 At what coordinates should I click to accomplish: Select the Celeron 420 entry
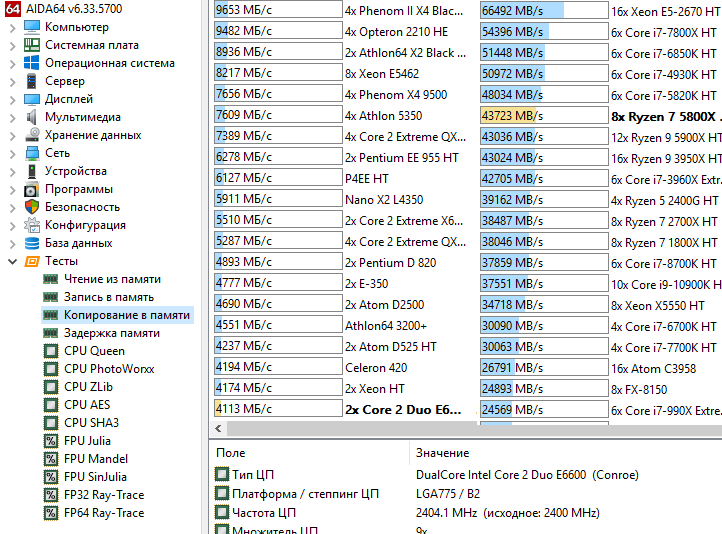pyautogui.click(x=376, y=367)
